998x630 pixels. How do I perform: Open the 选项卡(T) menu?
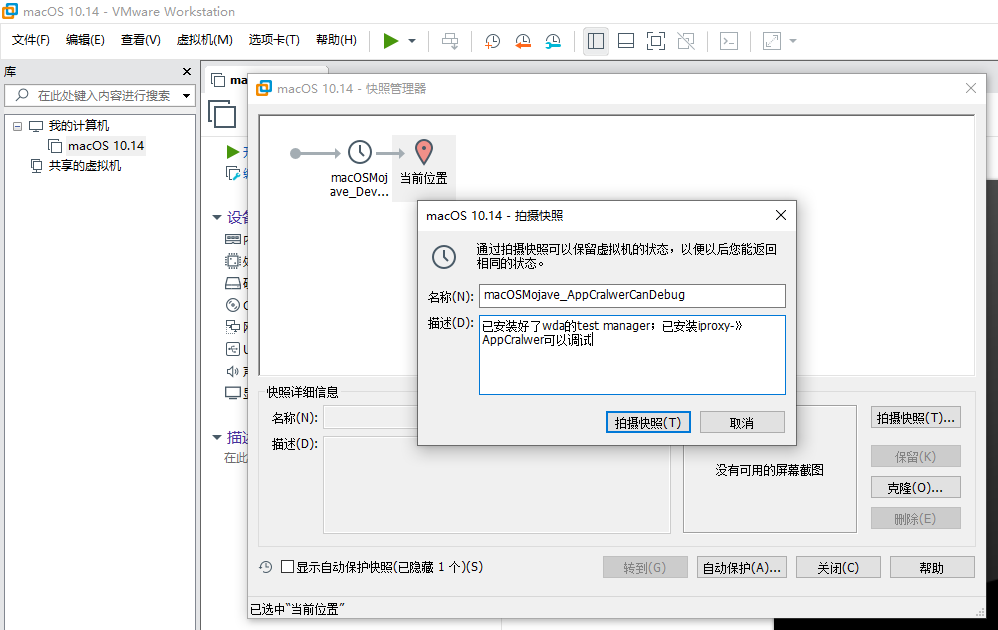tap(274, 40)
